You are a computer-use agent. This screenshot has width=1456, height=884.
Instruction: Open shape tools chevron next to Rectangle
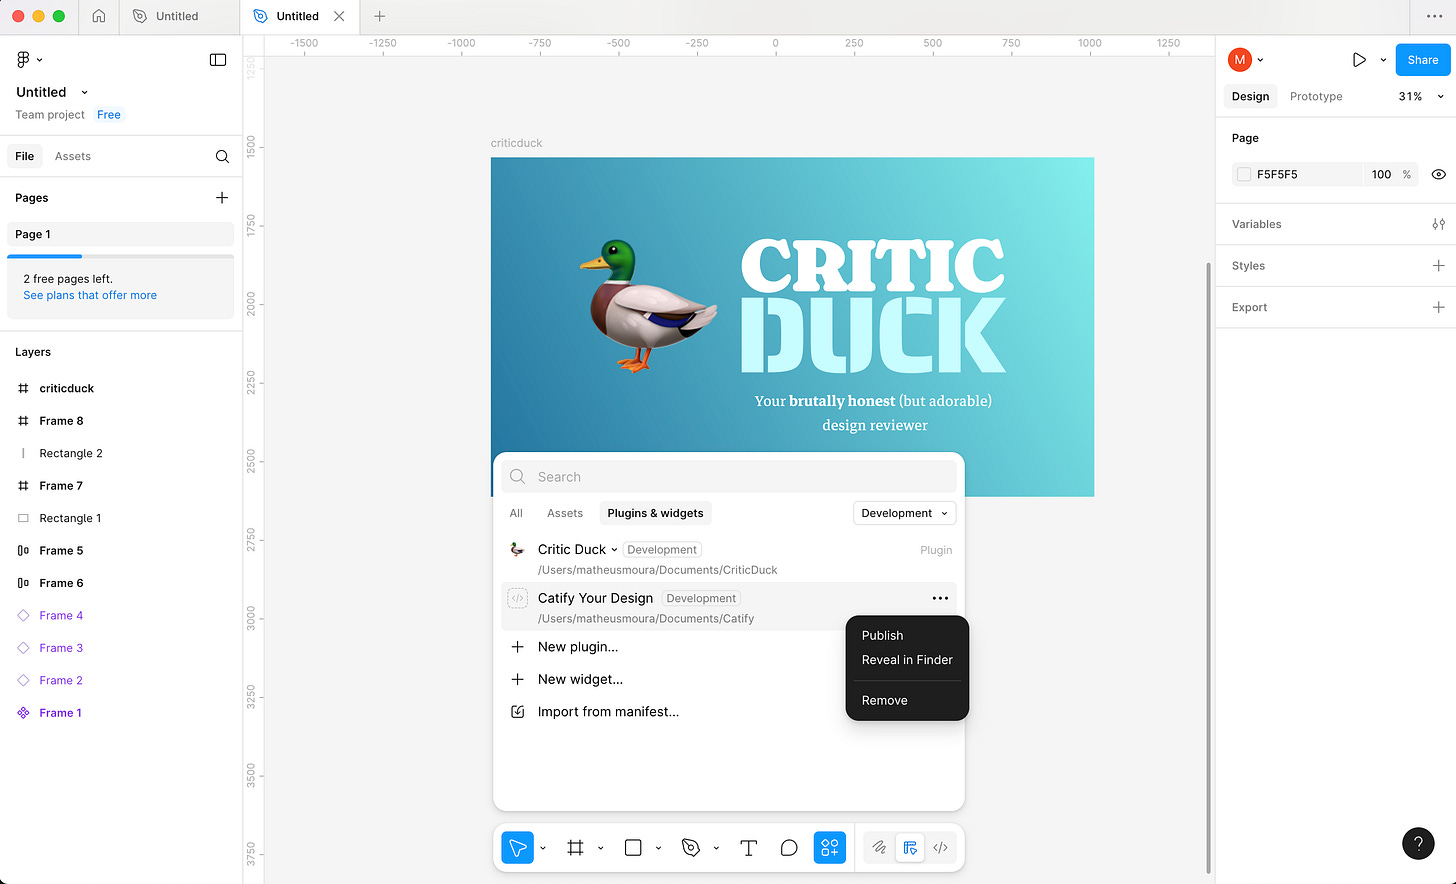[x=658, y=848]
